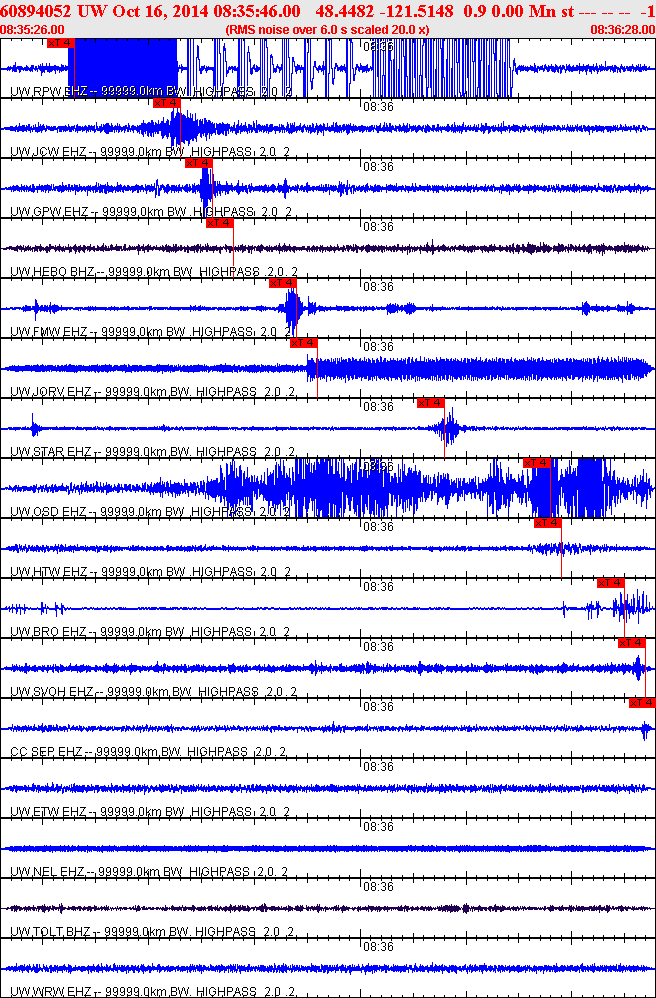Image resolution: width=656 pixels, height=998 pixels.
Task: Select the OSD trace xT 4 pick flag
Action: coord(538,463)
